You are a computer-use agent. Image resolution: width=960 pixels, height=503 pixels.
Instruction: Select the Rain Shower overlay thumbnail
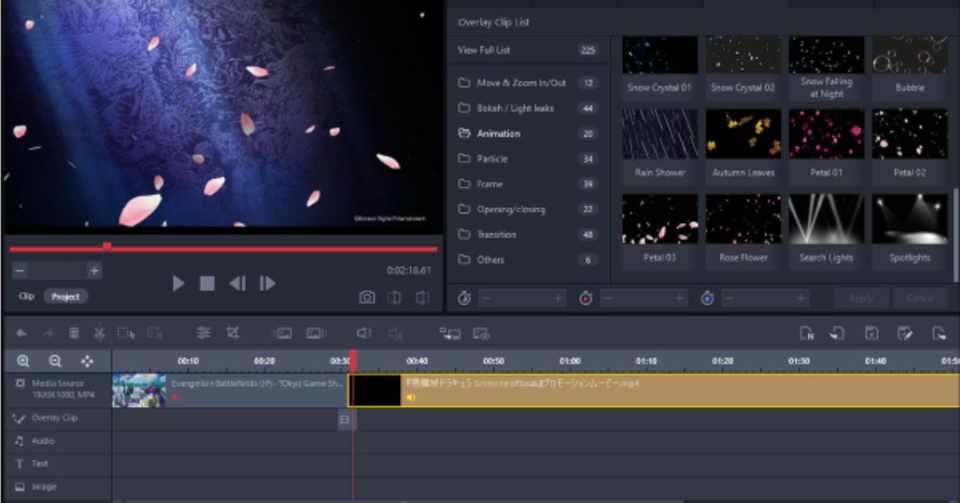[660, 135]
